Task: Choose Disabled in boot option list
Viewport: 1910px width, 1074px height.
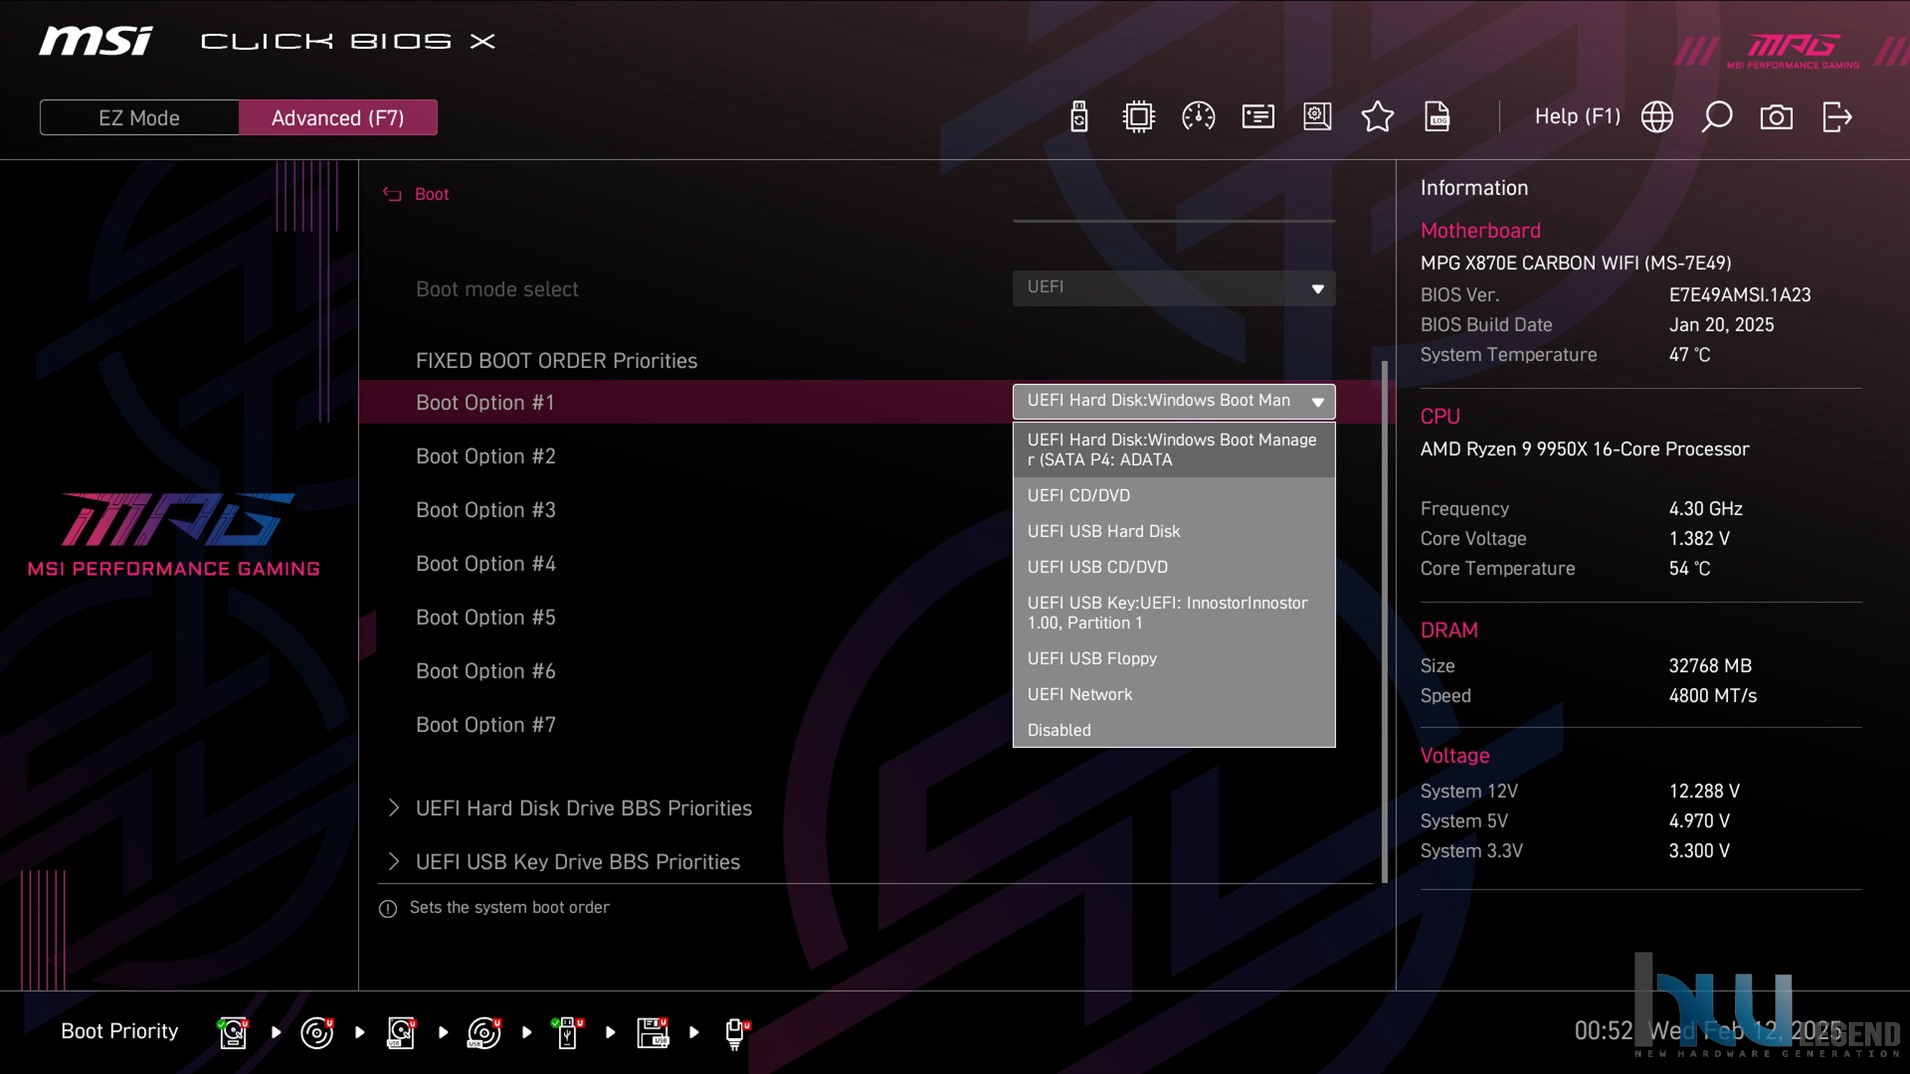Action: [x=1173, y=730]
